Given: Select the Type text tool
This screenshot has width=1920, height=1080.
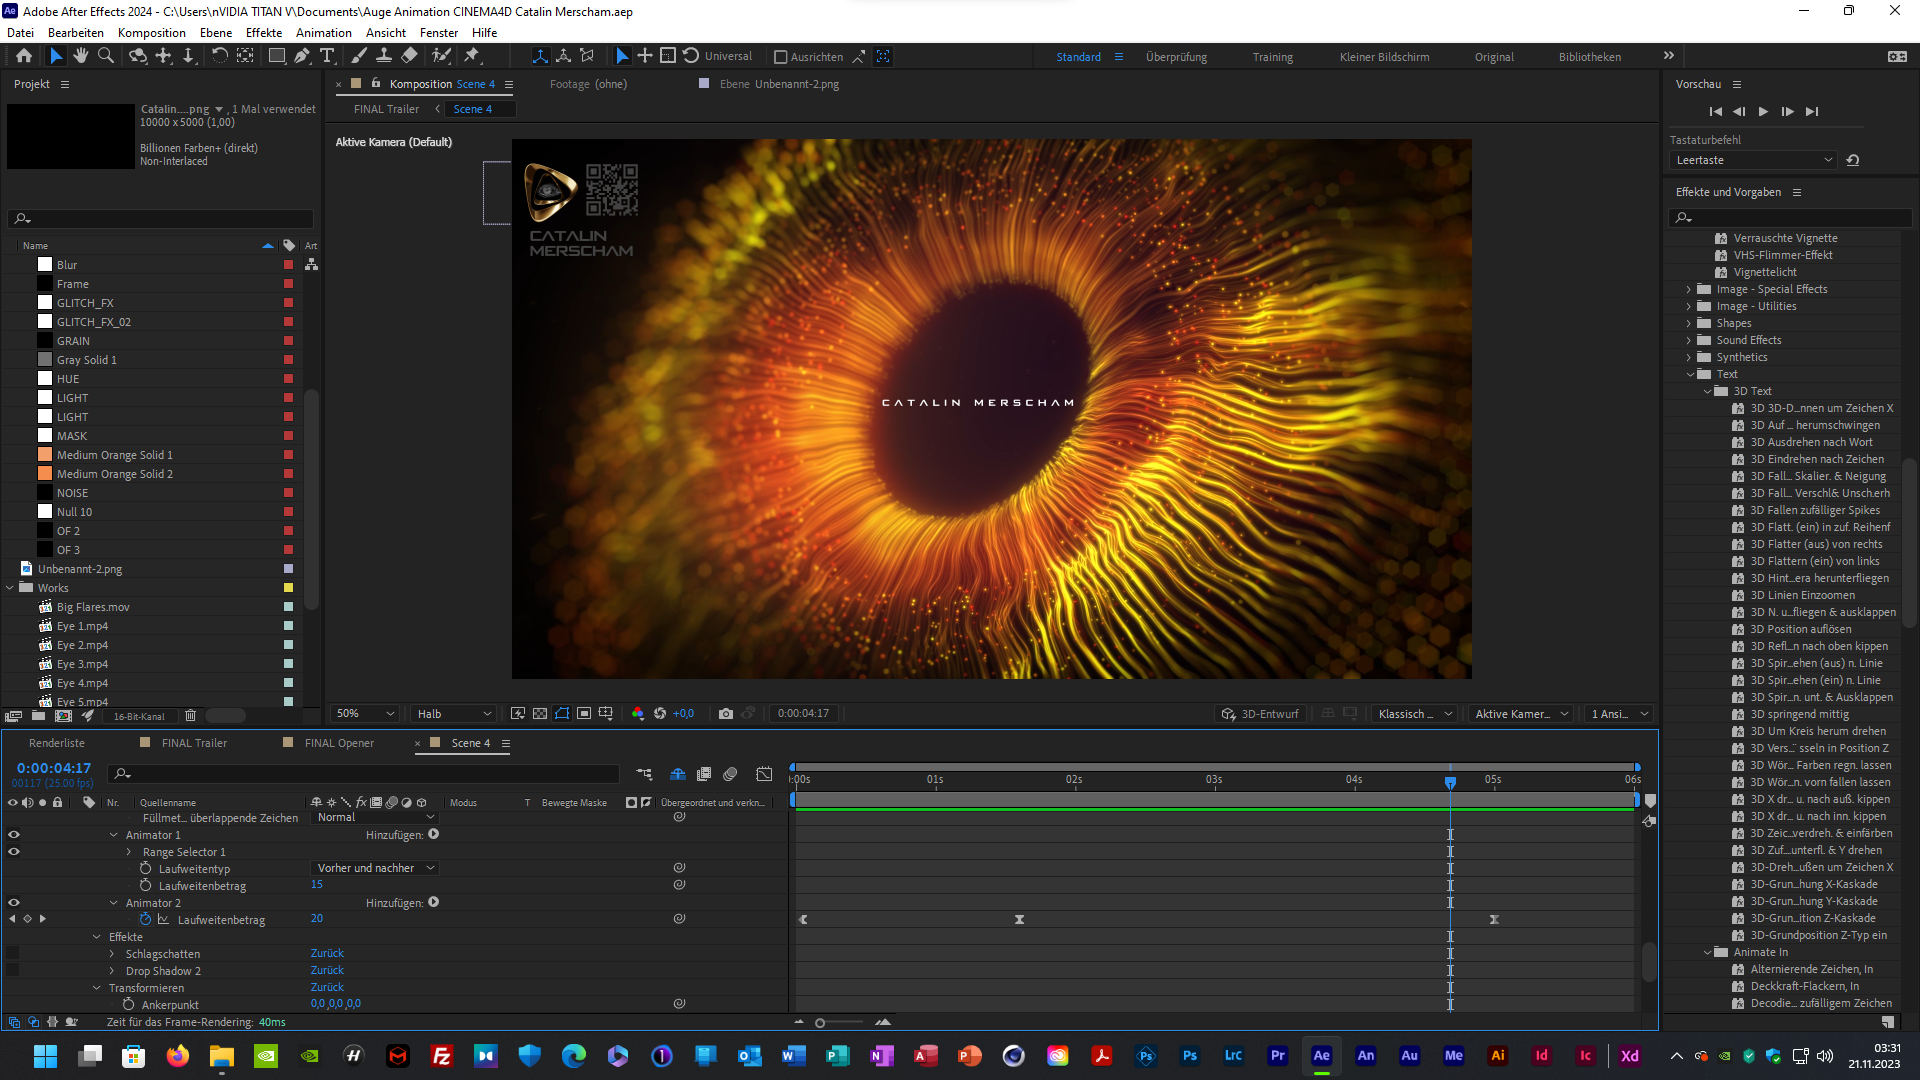Looking at the screenshot, I should pos(327,56).
